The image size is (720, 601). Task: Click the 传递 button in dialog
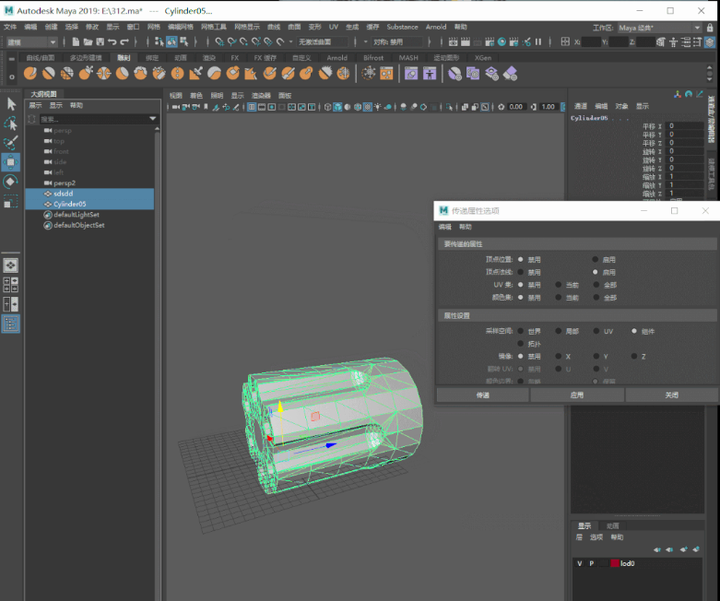pos(482,395)
